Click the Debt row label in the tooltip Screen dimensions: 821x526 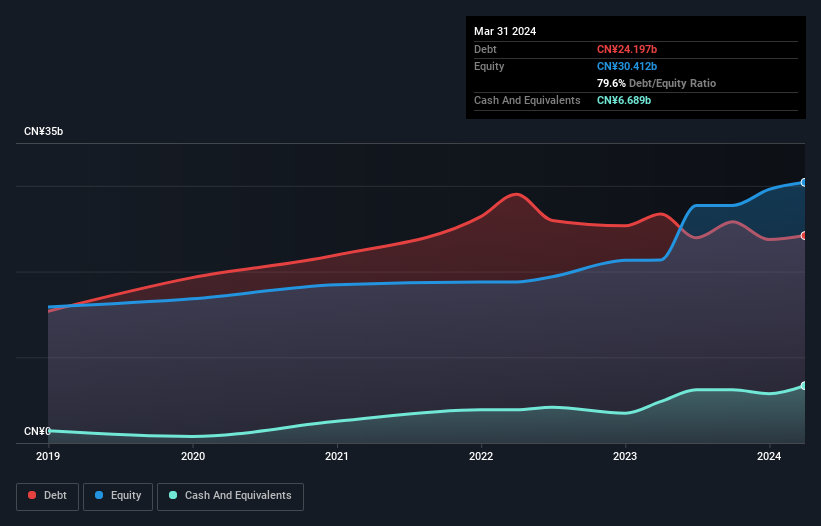[485, 49]
